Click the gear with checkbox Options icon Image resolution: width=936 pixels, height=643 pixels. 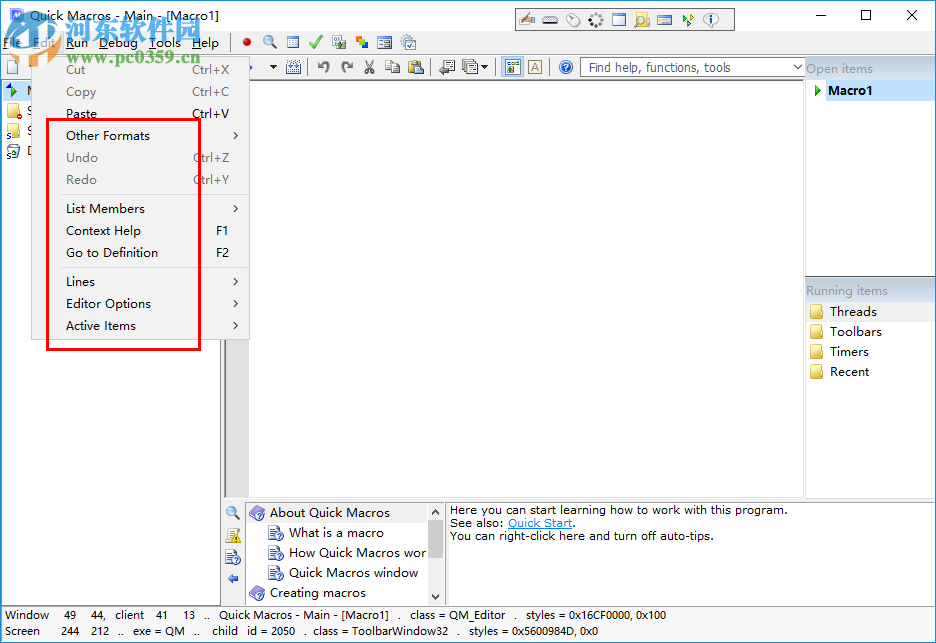(408, 42)
